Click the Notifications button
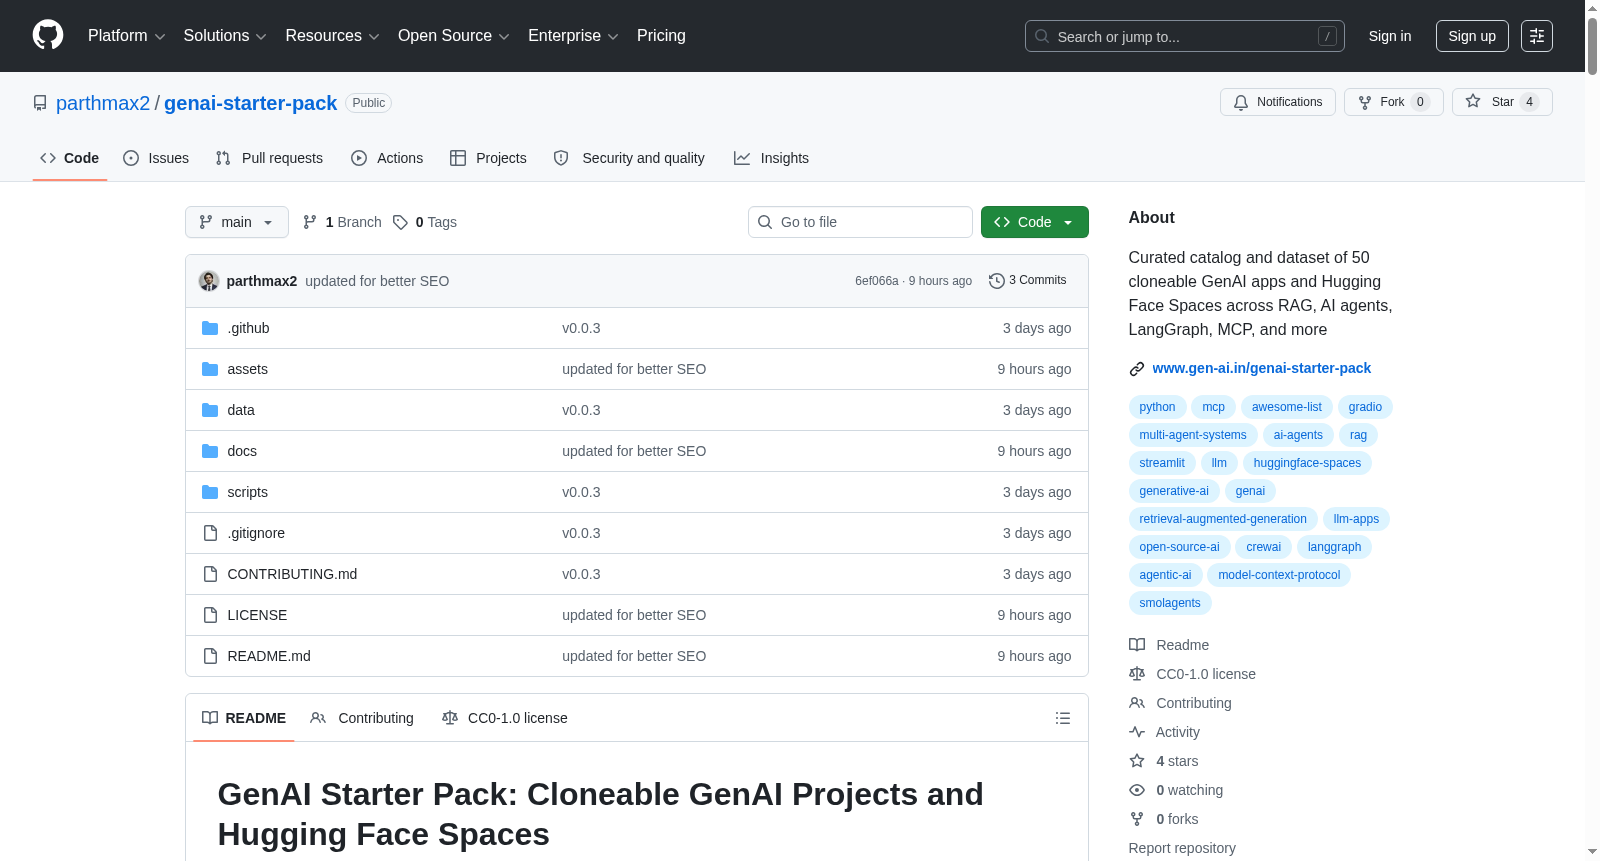This screenshot has width=1600, height=861. (x=1278, y=102)
